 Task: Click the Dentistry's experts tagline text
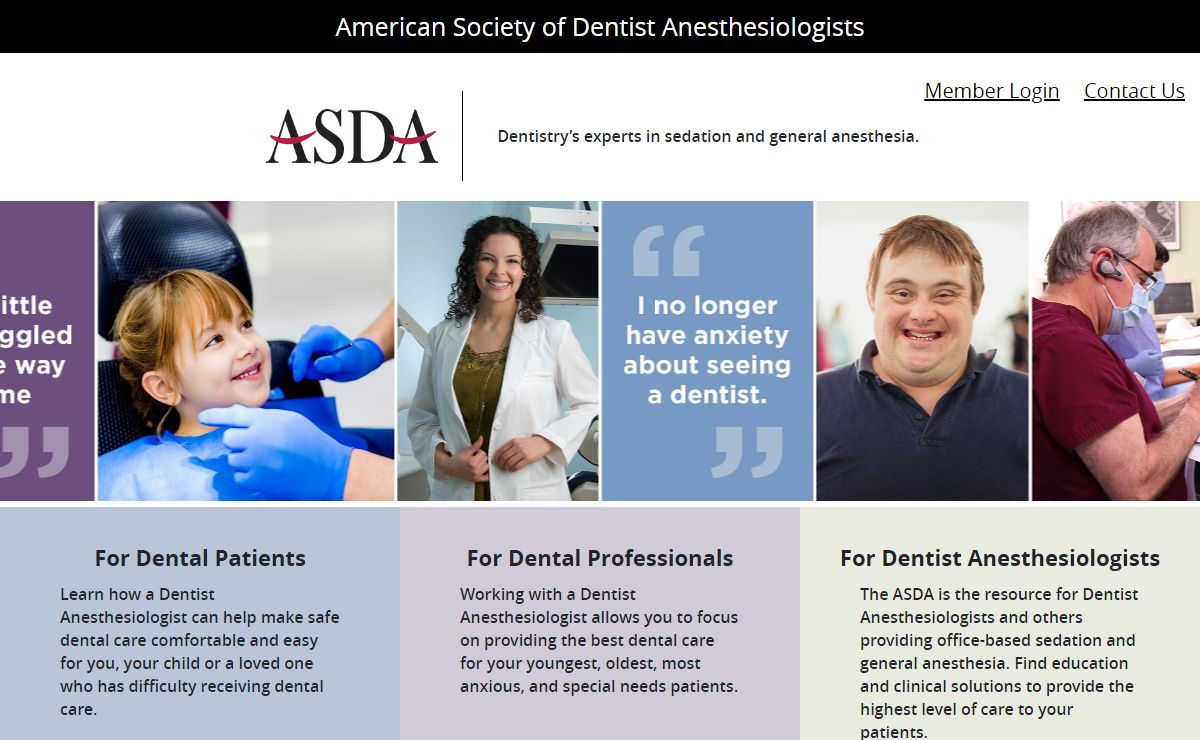[708, 136]
